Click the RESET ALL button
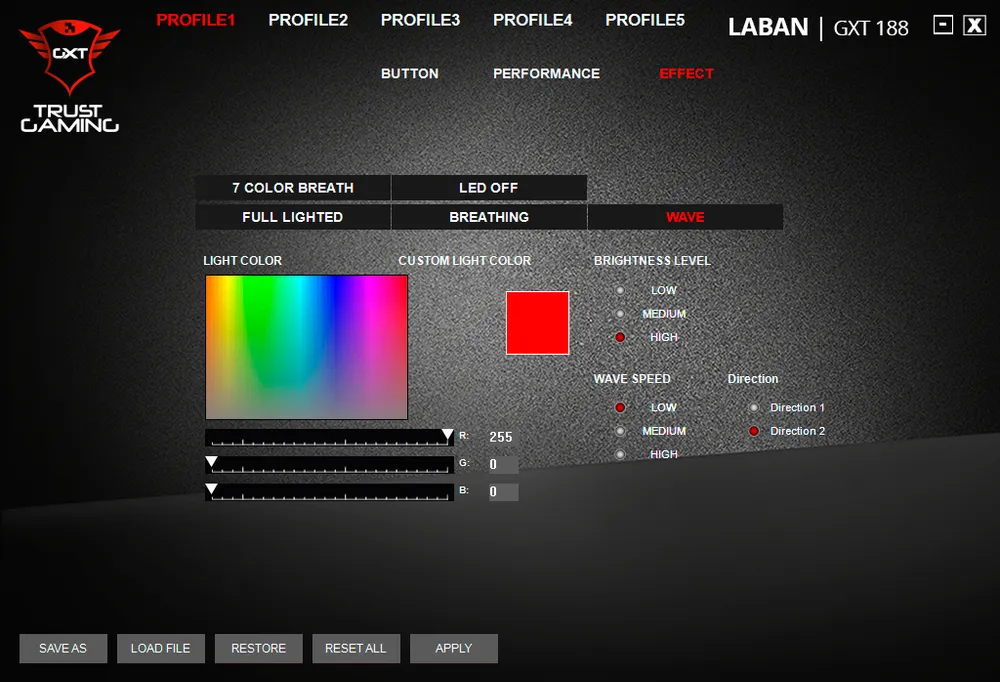1000x682 pixels. (x=355, y=648)
